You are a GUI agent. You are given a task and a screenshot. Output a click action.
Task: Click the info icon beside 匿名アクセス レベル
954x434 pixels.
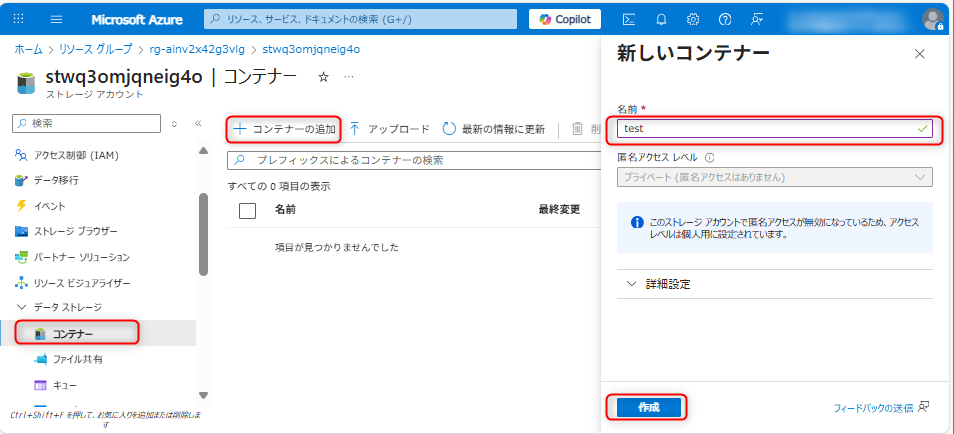click(x=709, y=157)
